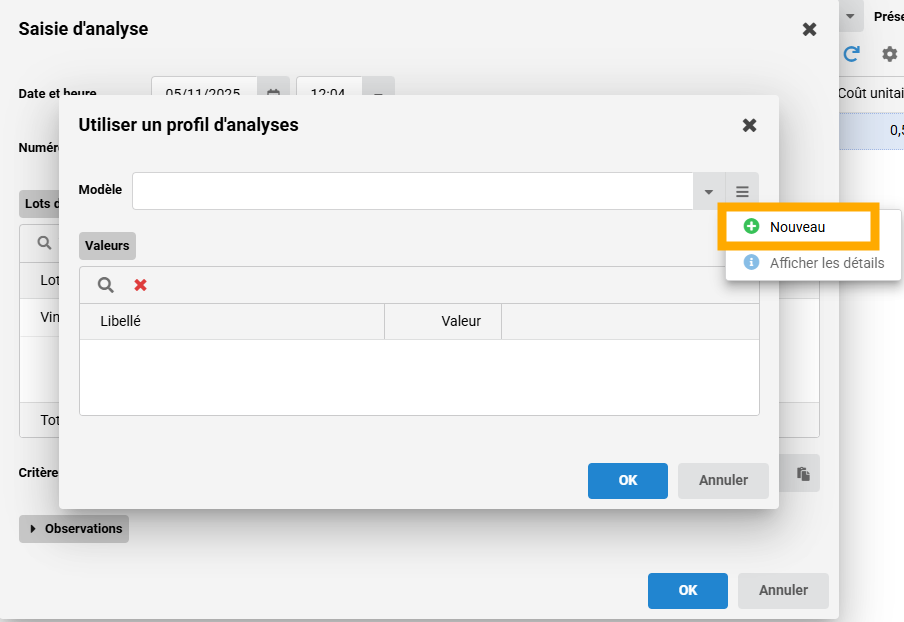Click the refresh icon in background panel

[x=852, y=54]
